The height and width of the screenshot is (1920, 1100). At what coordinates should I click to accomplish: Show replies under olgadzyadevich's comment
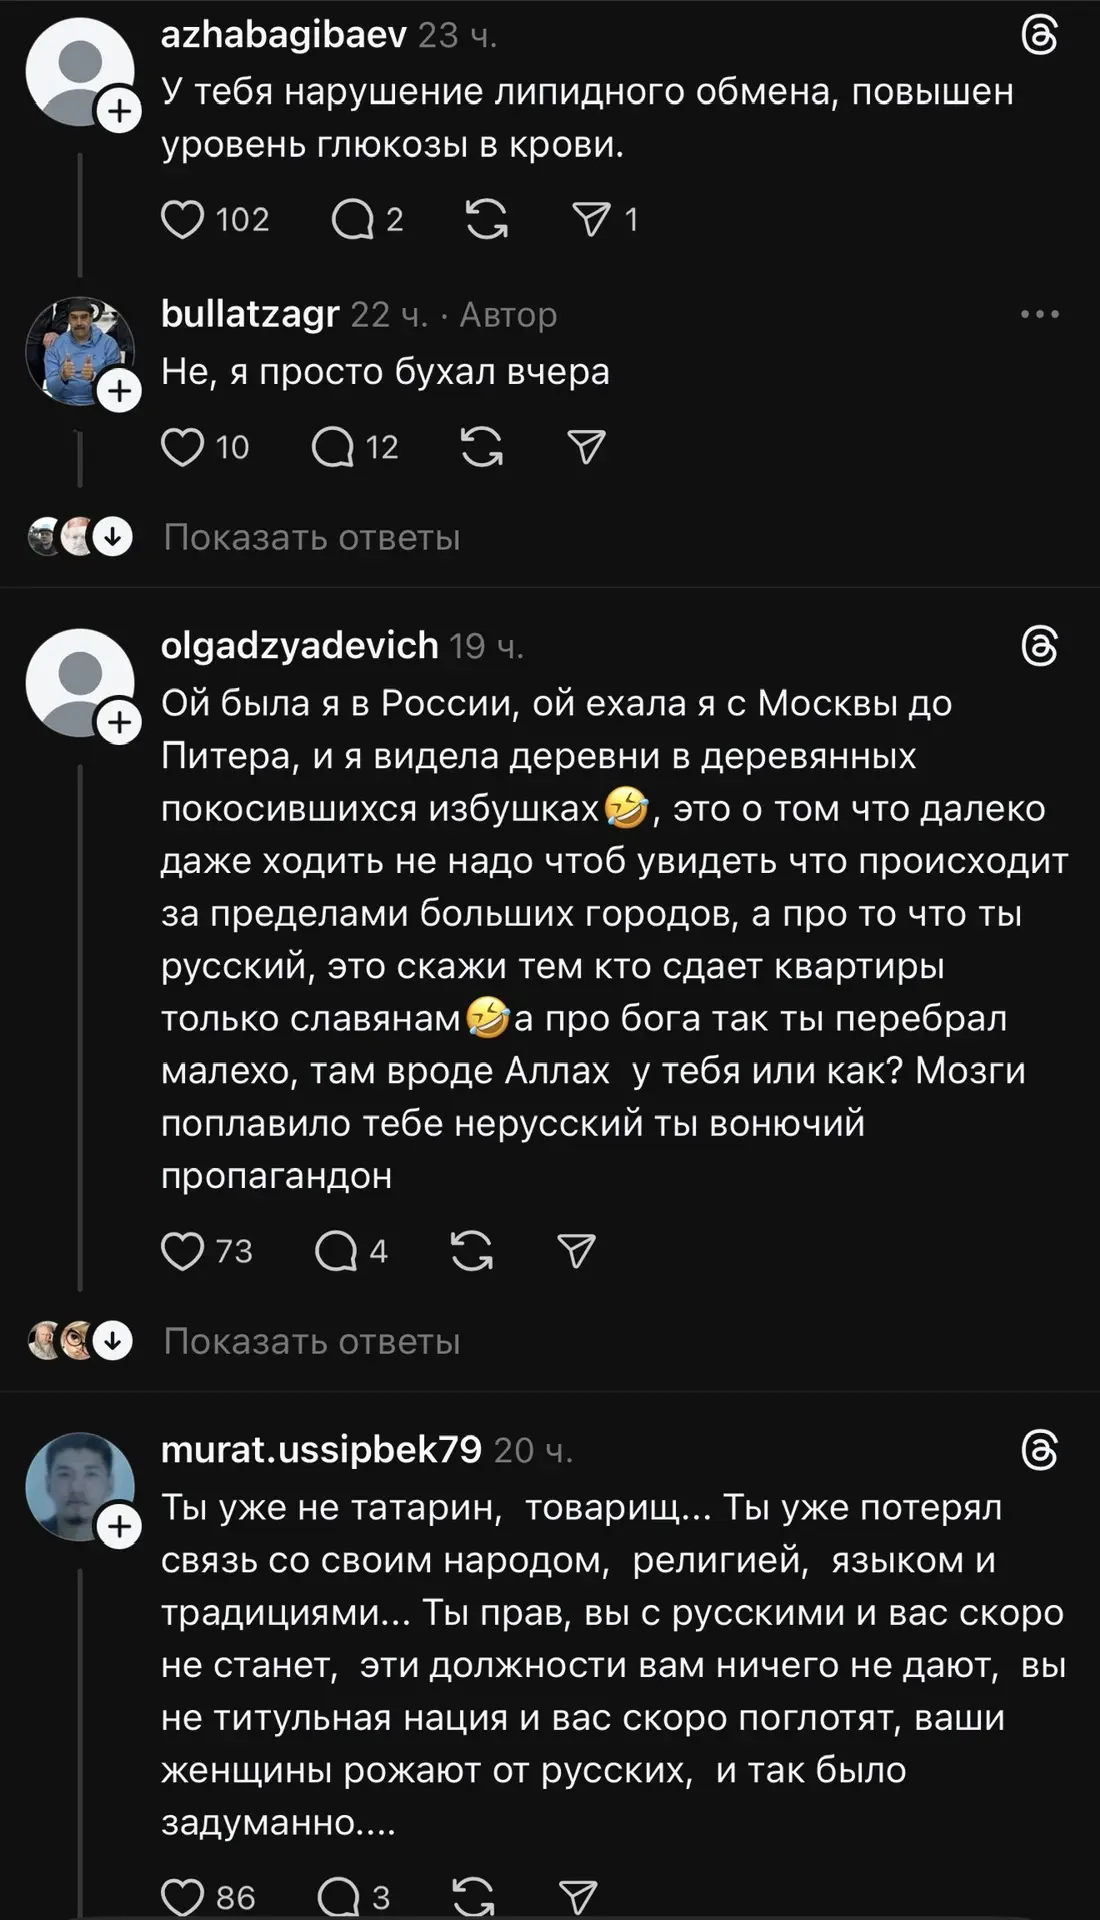[311, 1342]
